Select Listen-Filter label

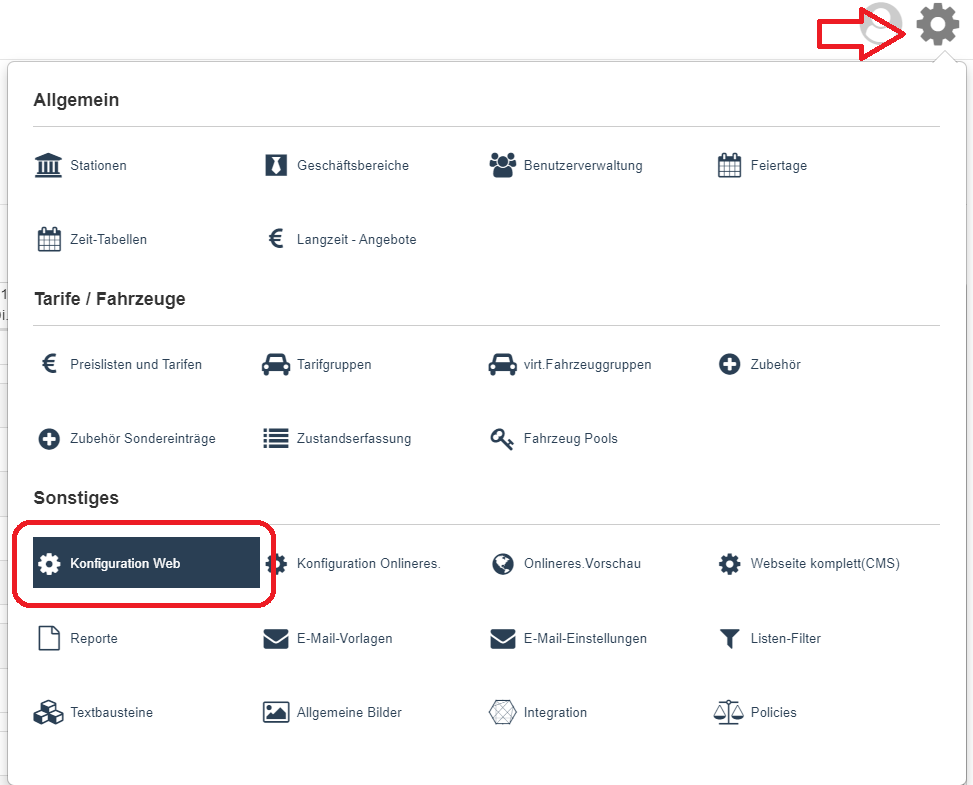(786, 639)
